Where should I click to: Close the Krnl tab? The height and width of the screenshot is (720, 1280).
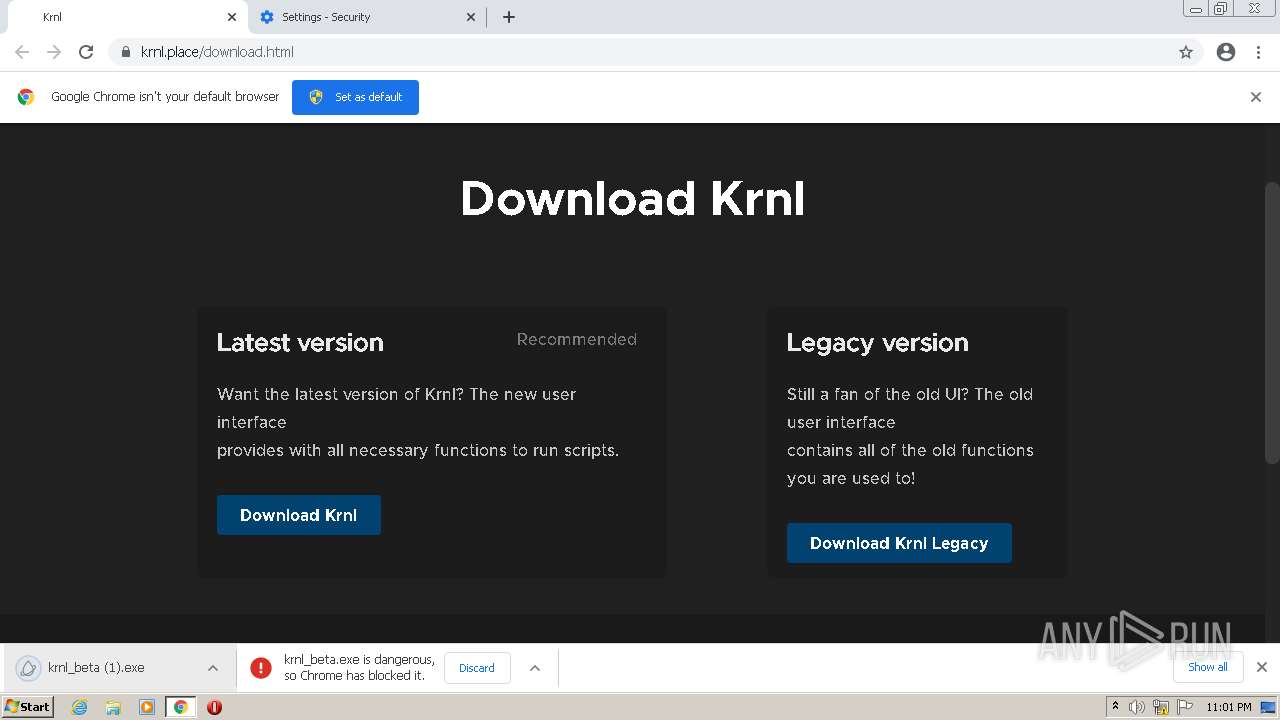coord(232,17)
